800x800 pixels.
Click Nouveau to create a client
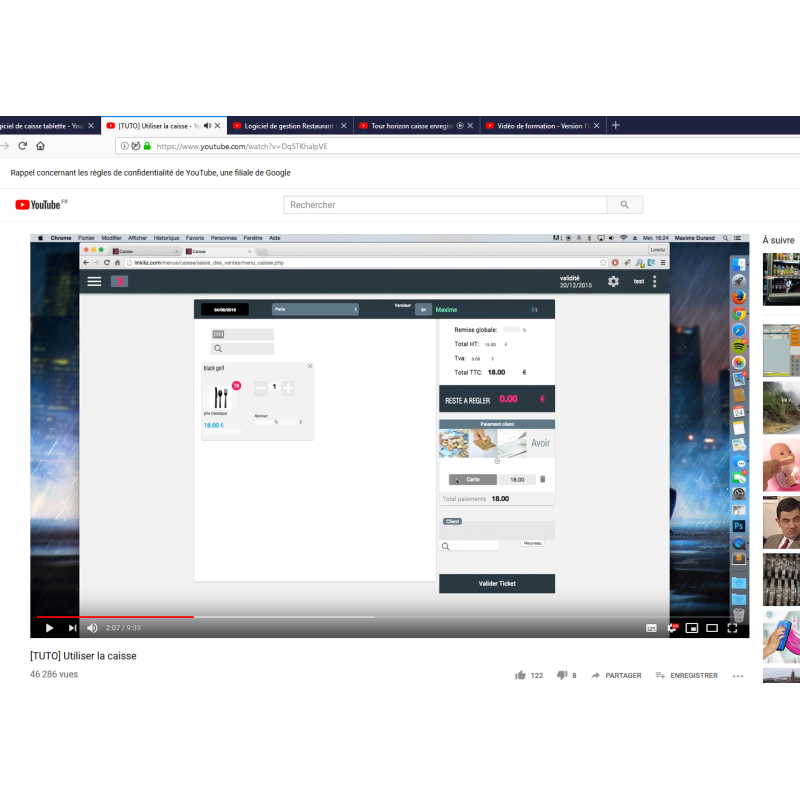click(x=531, y=542)
